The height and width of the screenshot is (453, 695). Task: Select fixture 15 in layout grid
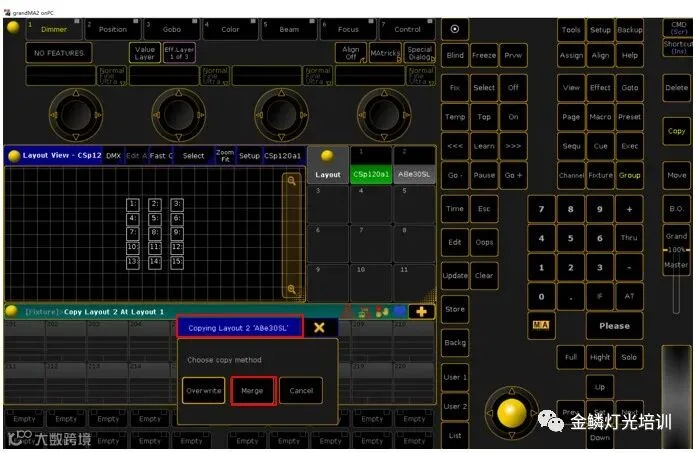[x=177, y=262]
